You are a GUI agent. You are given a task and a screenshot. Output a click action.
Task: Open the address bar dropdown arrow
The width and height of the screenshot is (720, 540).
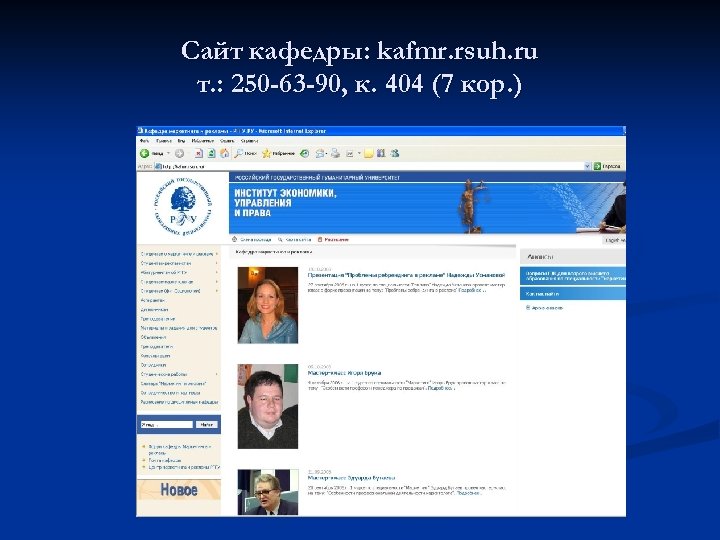point(587,166)
